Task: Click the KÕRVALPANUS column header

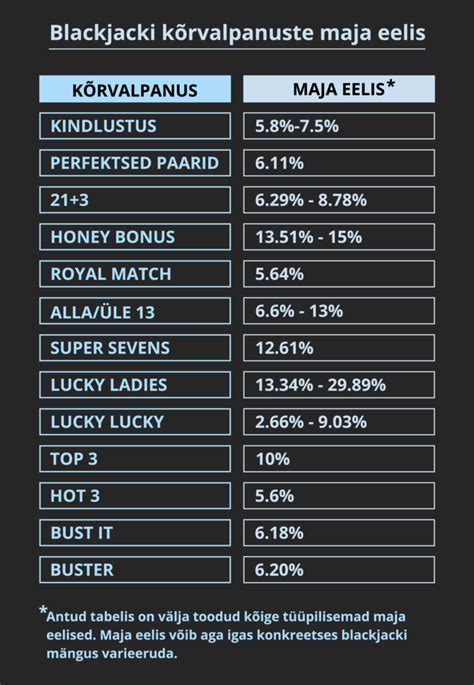Action: point(135,89)
